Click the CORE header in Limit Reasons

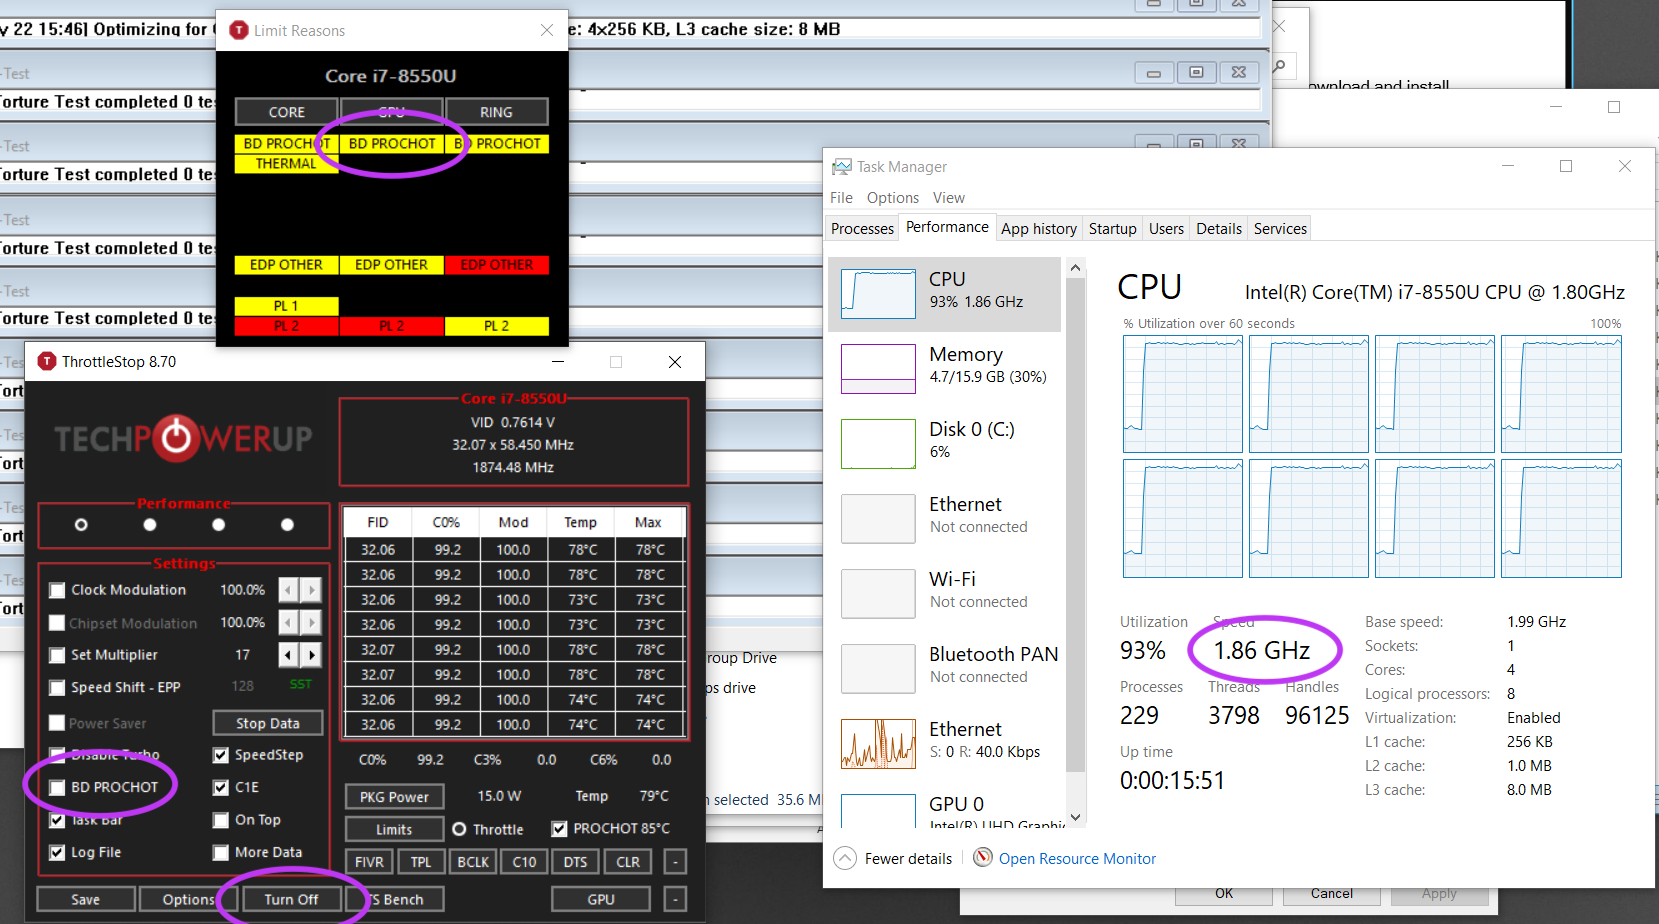[286, 112]
